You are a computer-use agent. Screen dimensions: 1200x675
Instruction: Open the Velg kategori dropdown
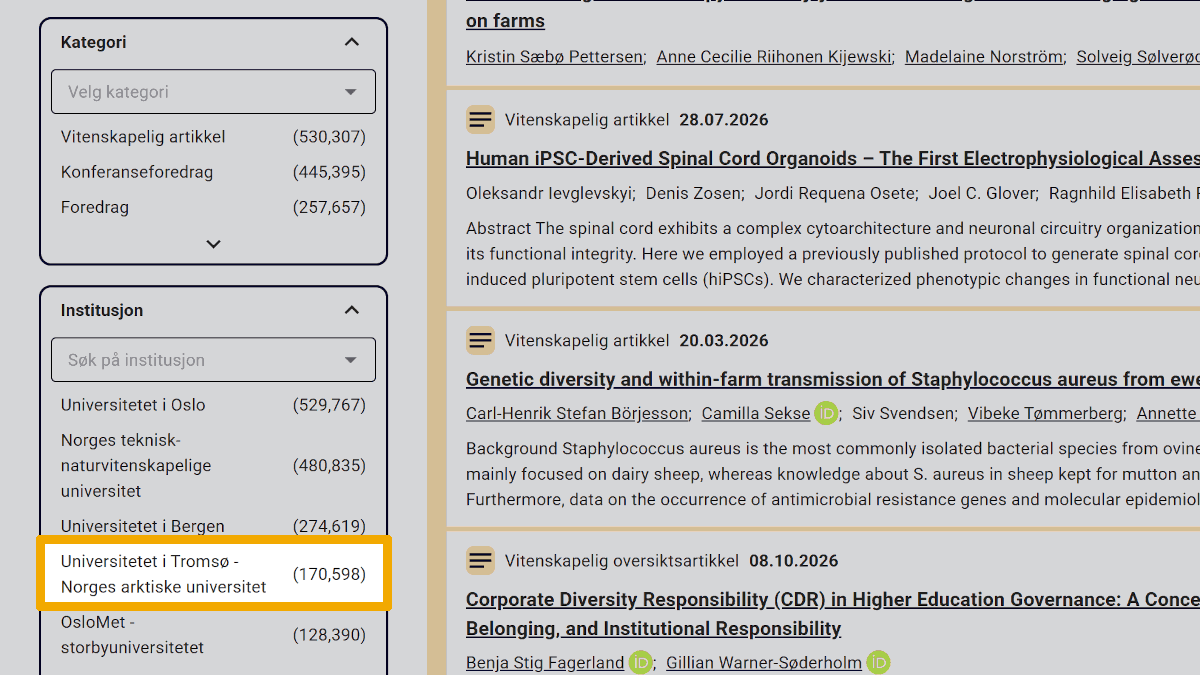[213, 92]
